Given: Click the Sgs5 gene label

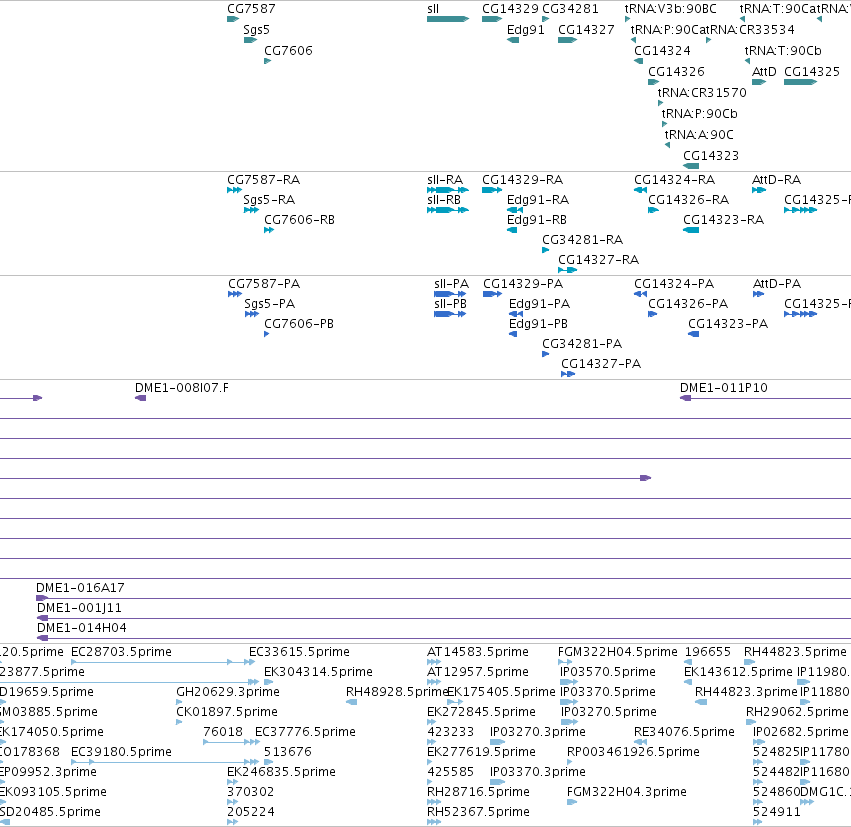Looking at the screenshot, I should [256, 30].
